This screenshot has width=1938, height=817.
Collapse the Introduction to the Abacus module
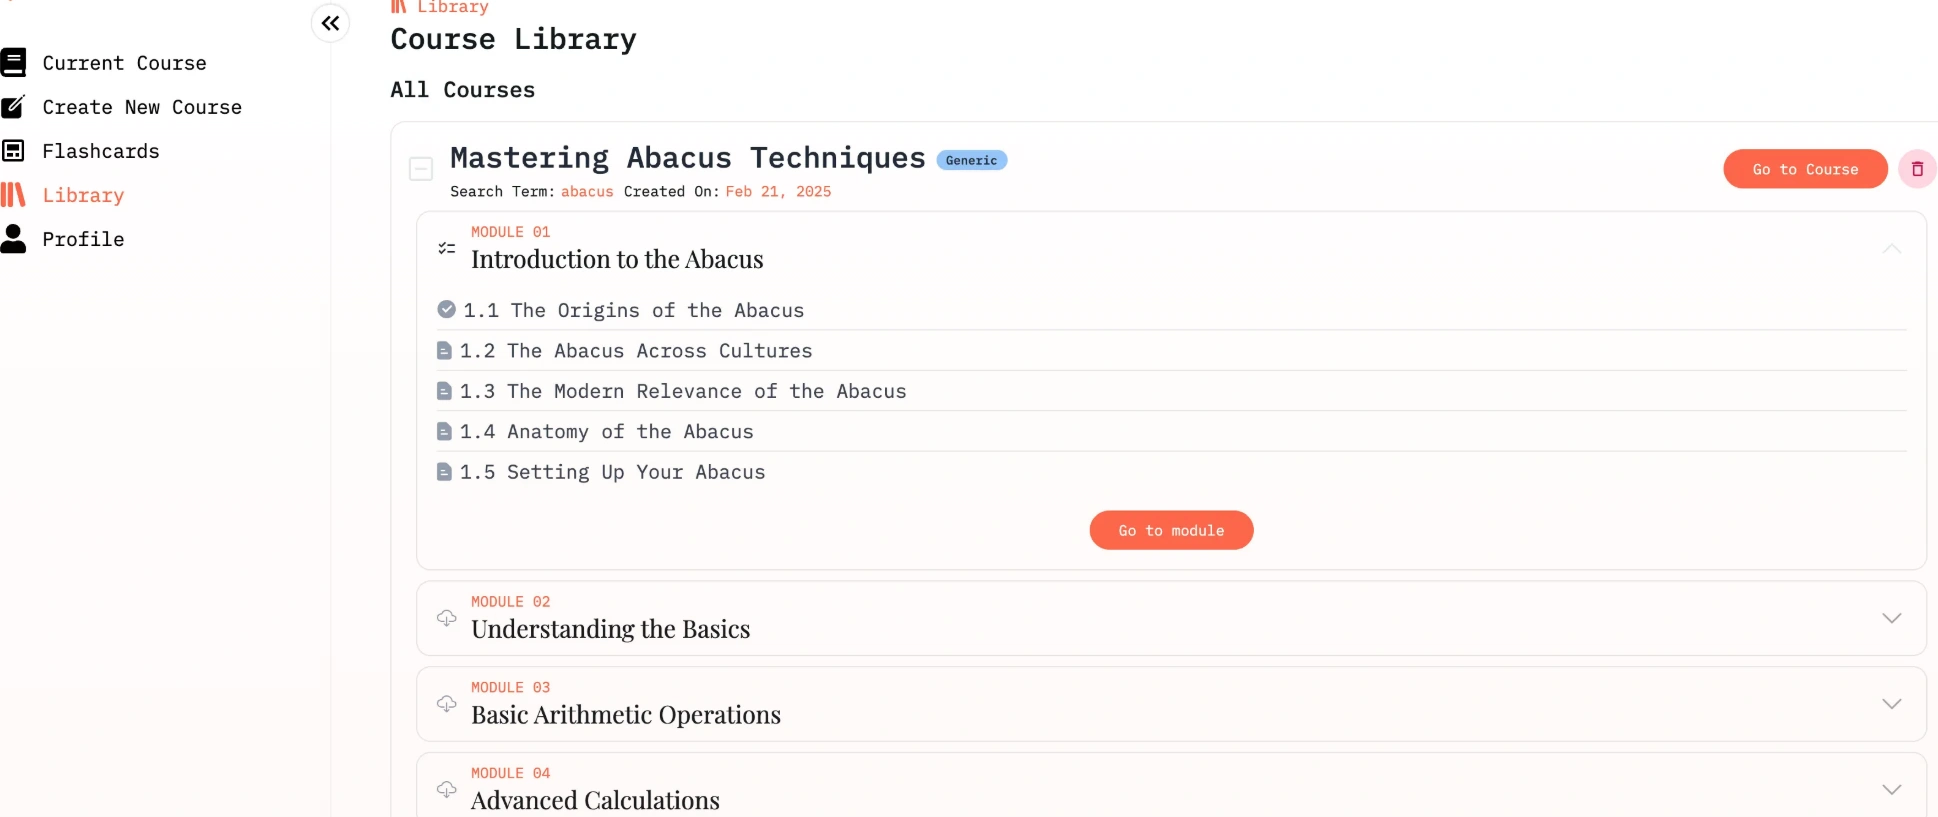[x=1892, y=248]
